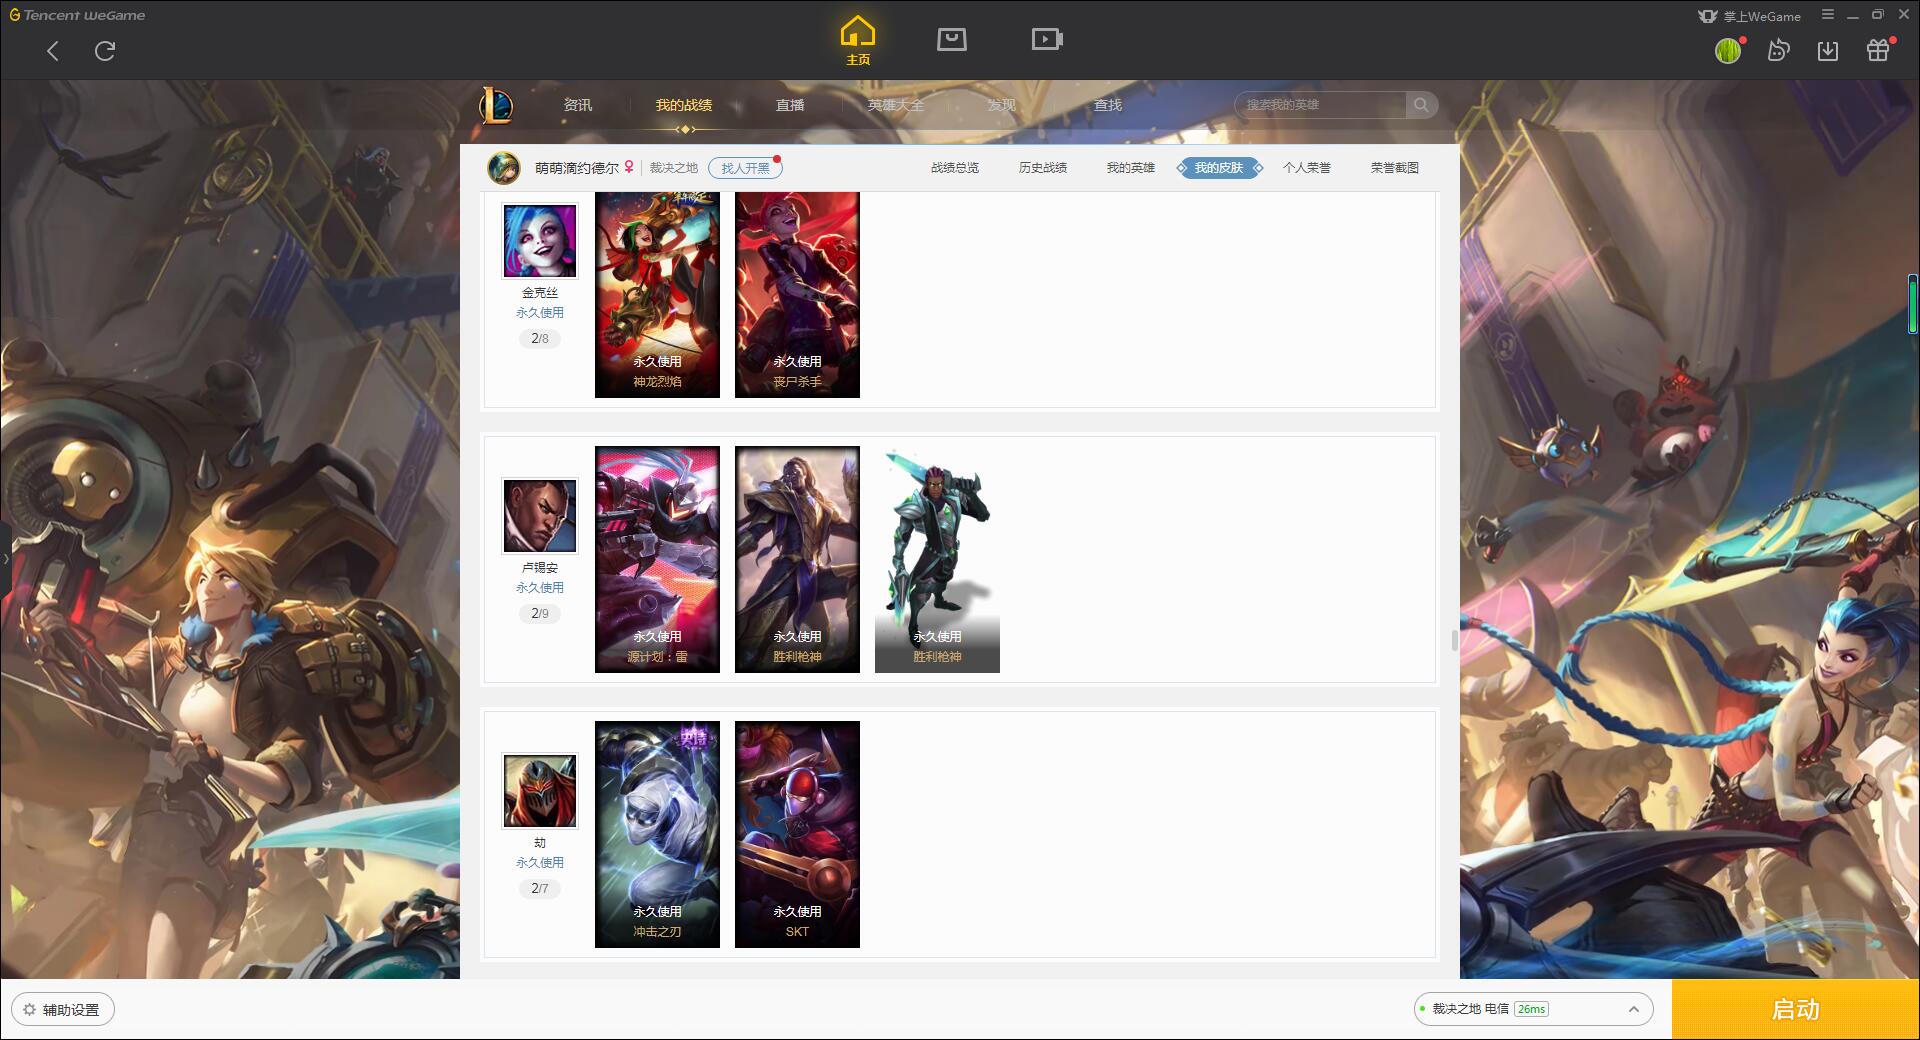Go back with the left arrow
This screenshot has height=1040, width=1920.
click(53, 51)
